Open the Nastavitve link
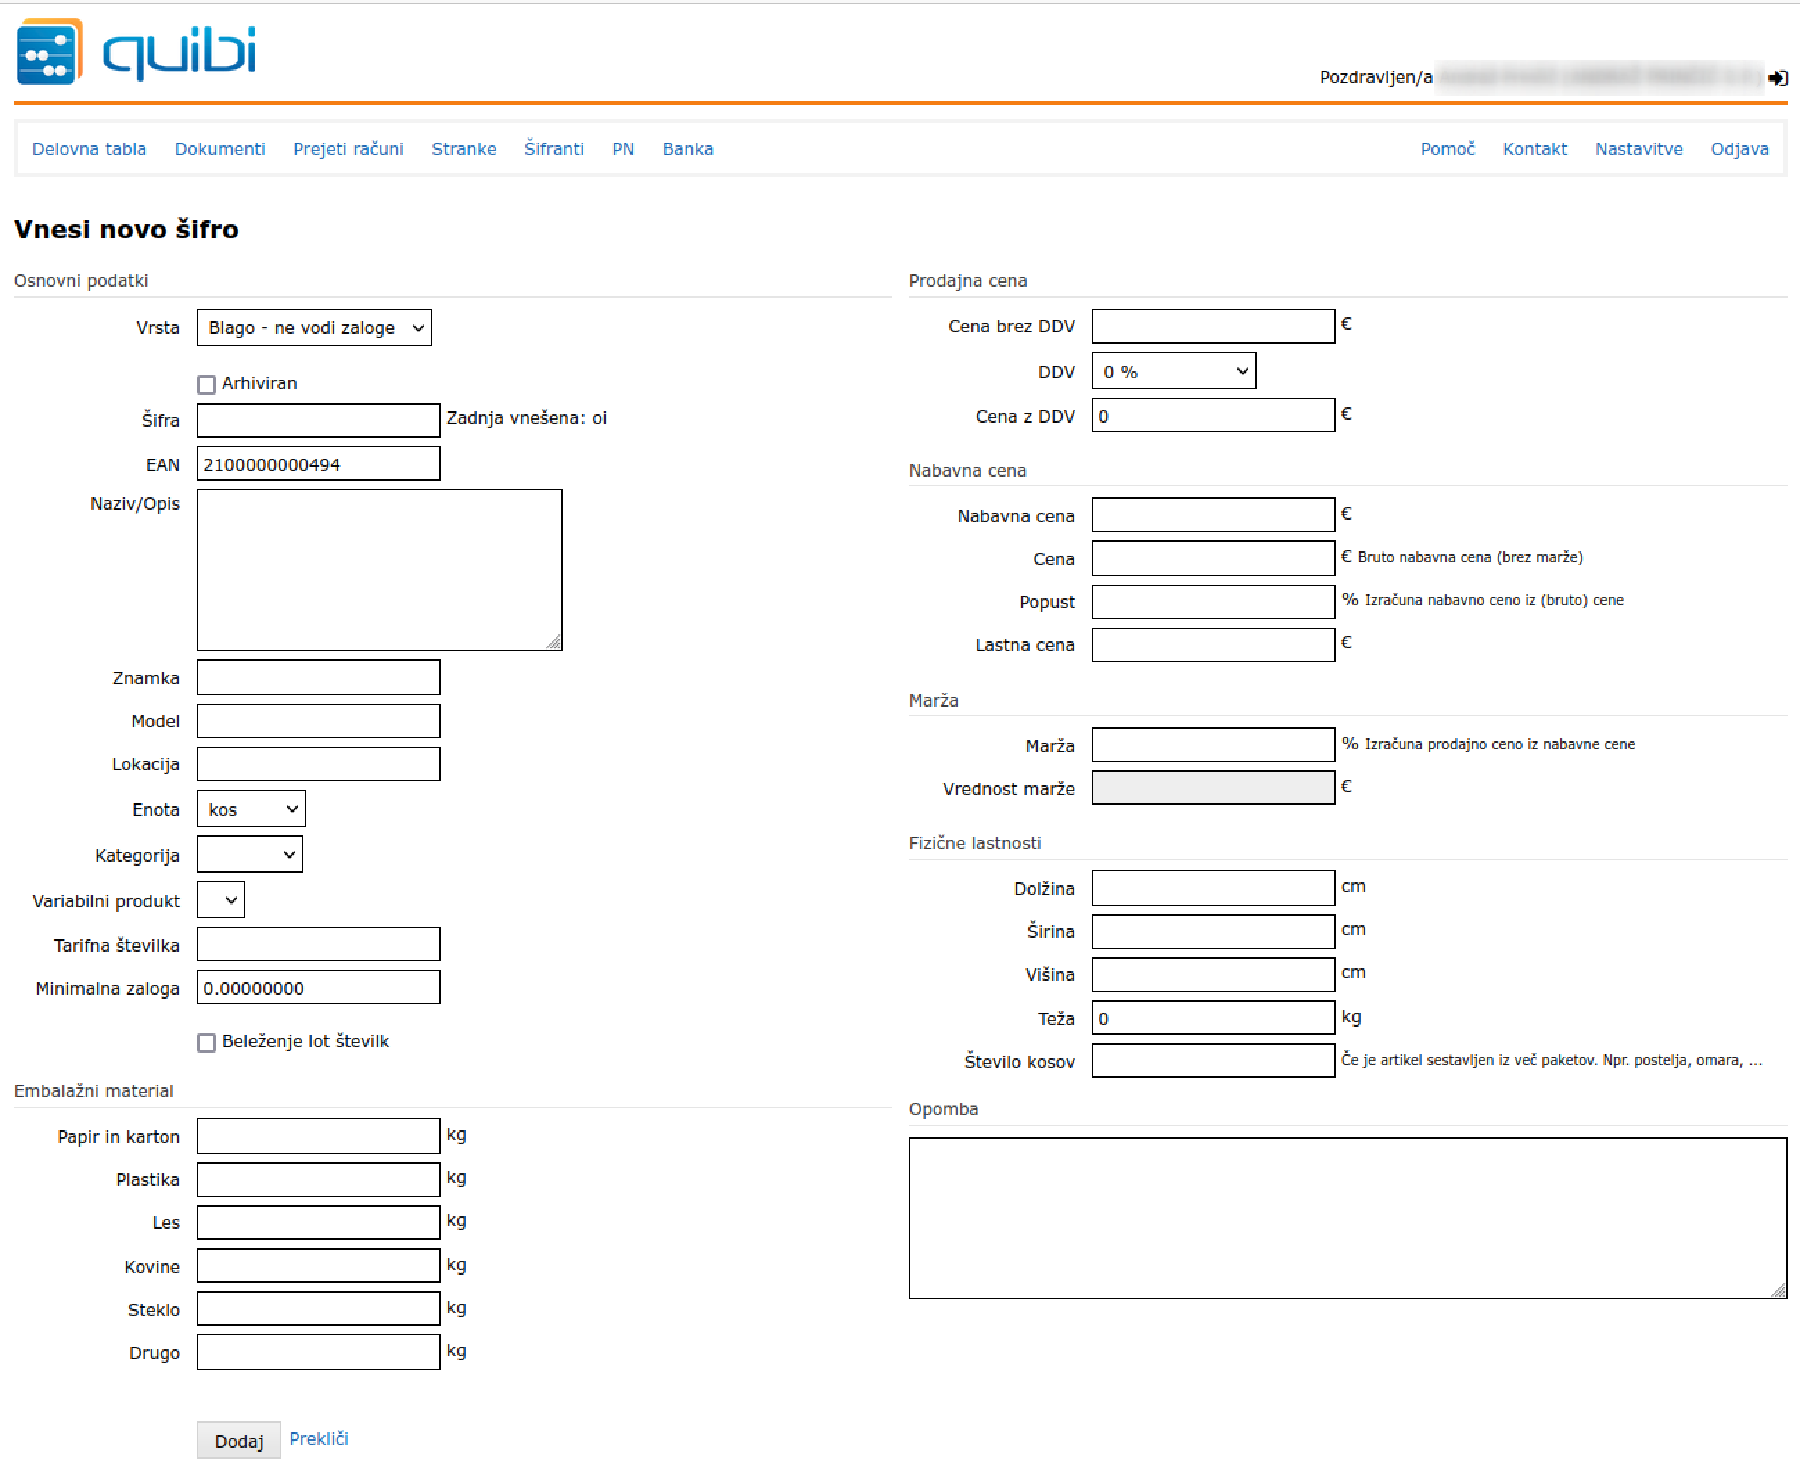The height and width of the screenshot is (1474, 1800). click(1638, 149)
